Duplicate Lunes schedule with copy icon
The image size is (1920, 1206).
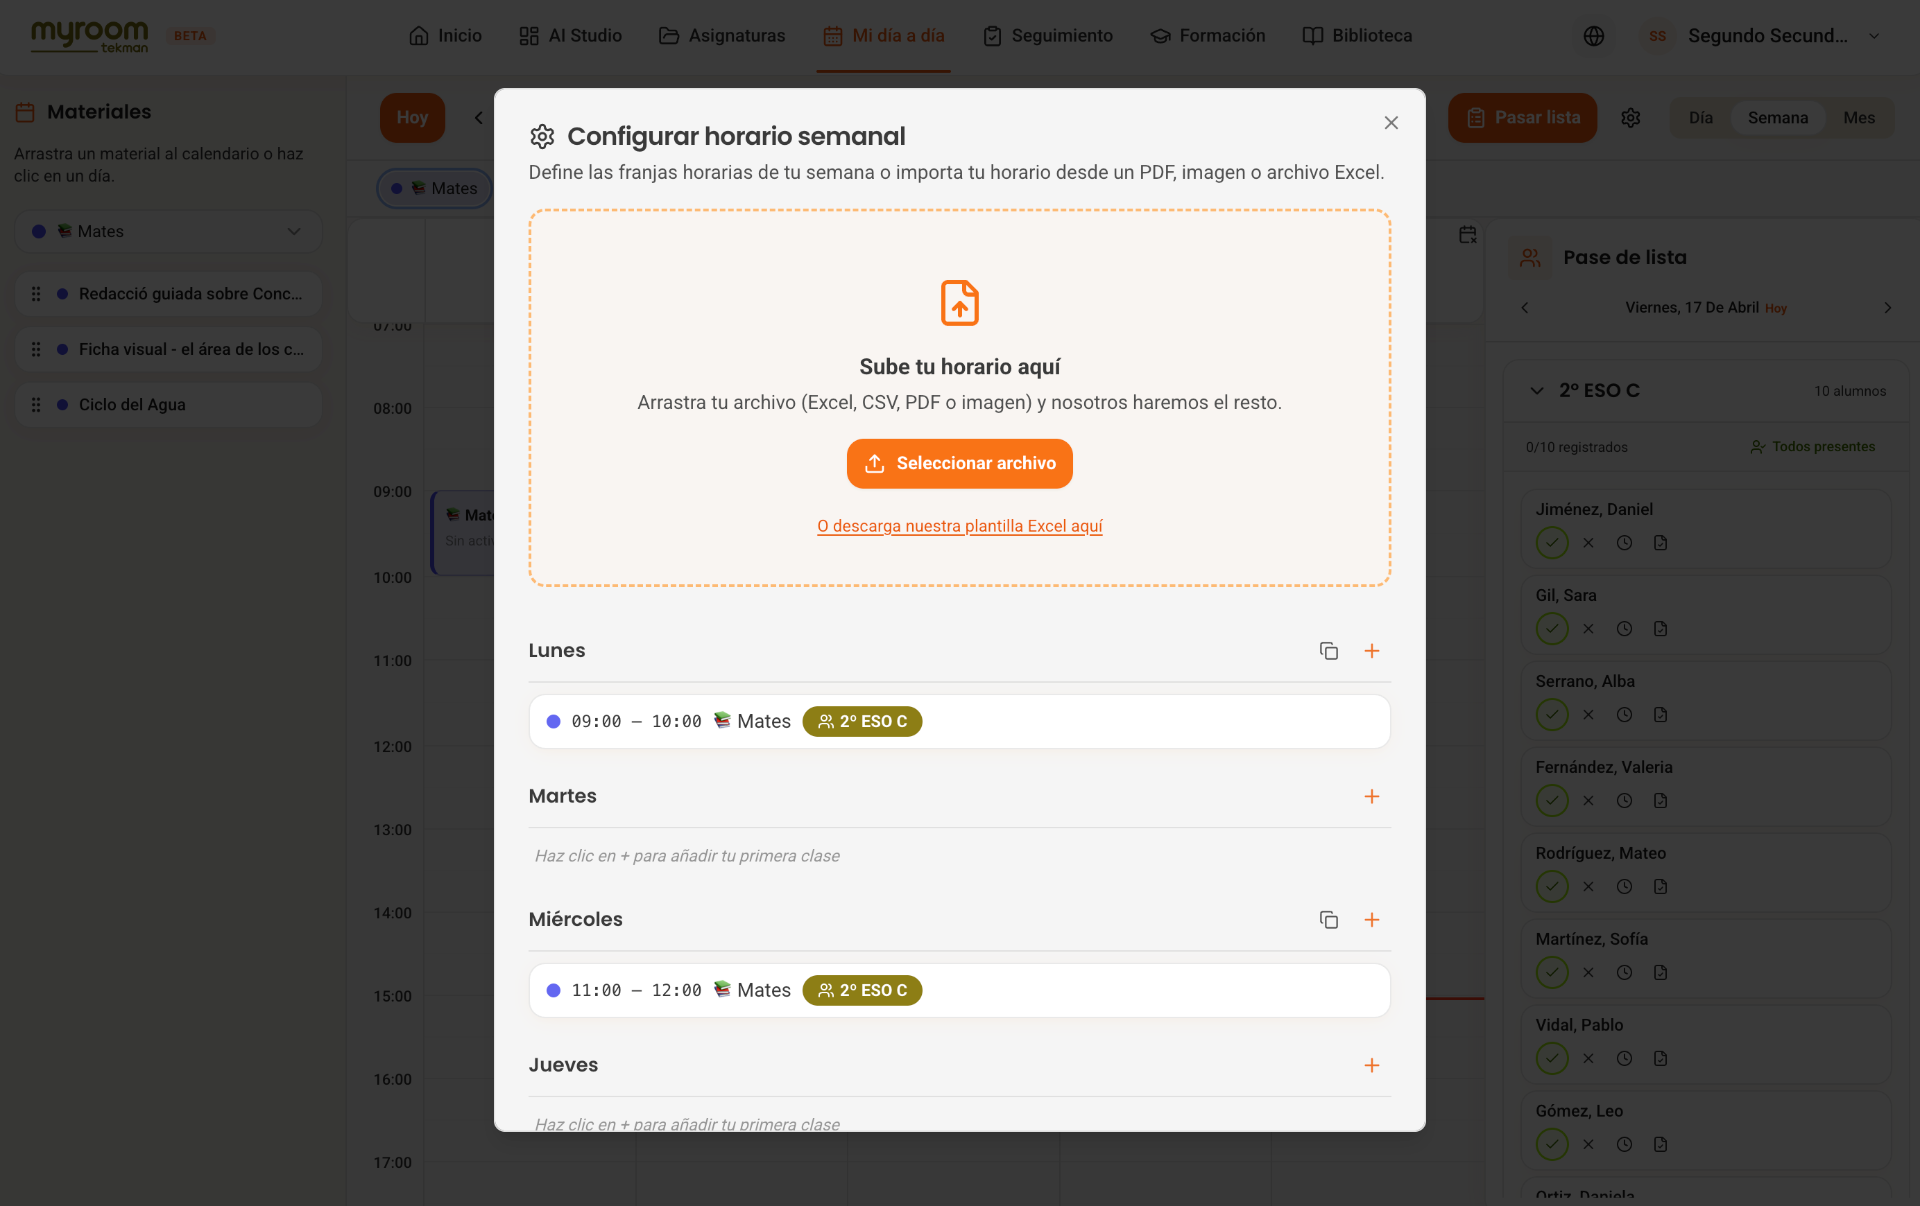click(x=1328, y=651)
